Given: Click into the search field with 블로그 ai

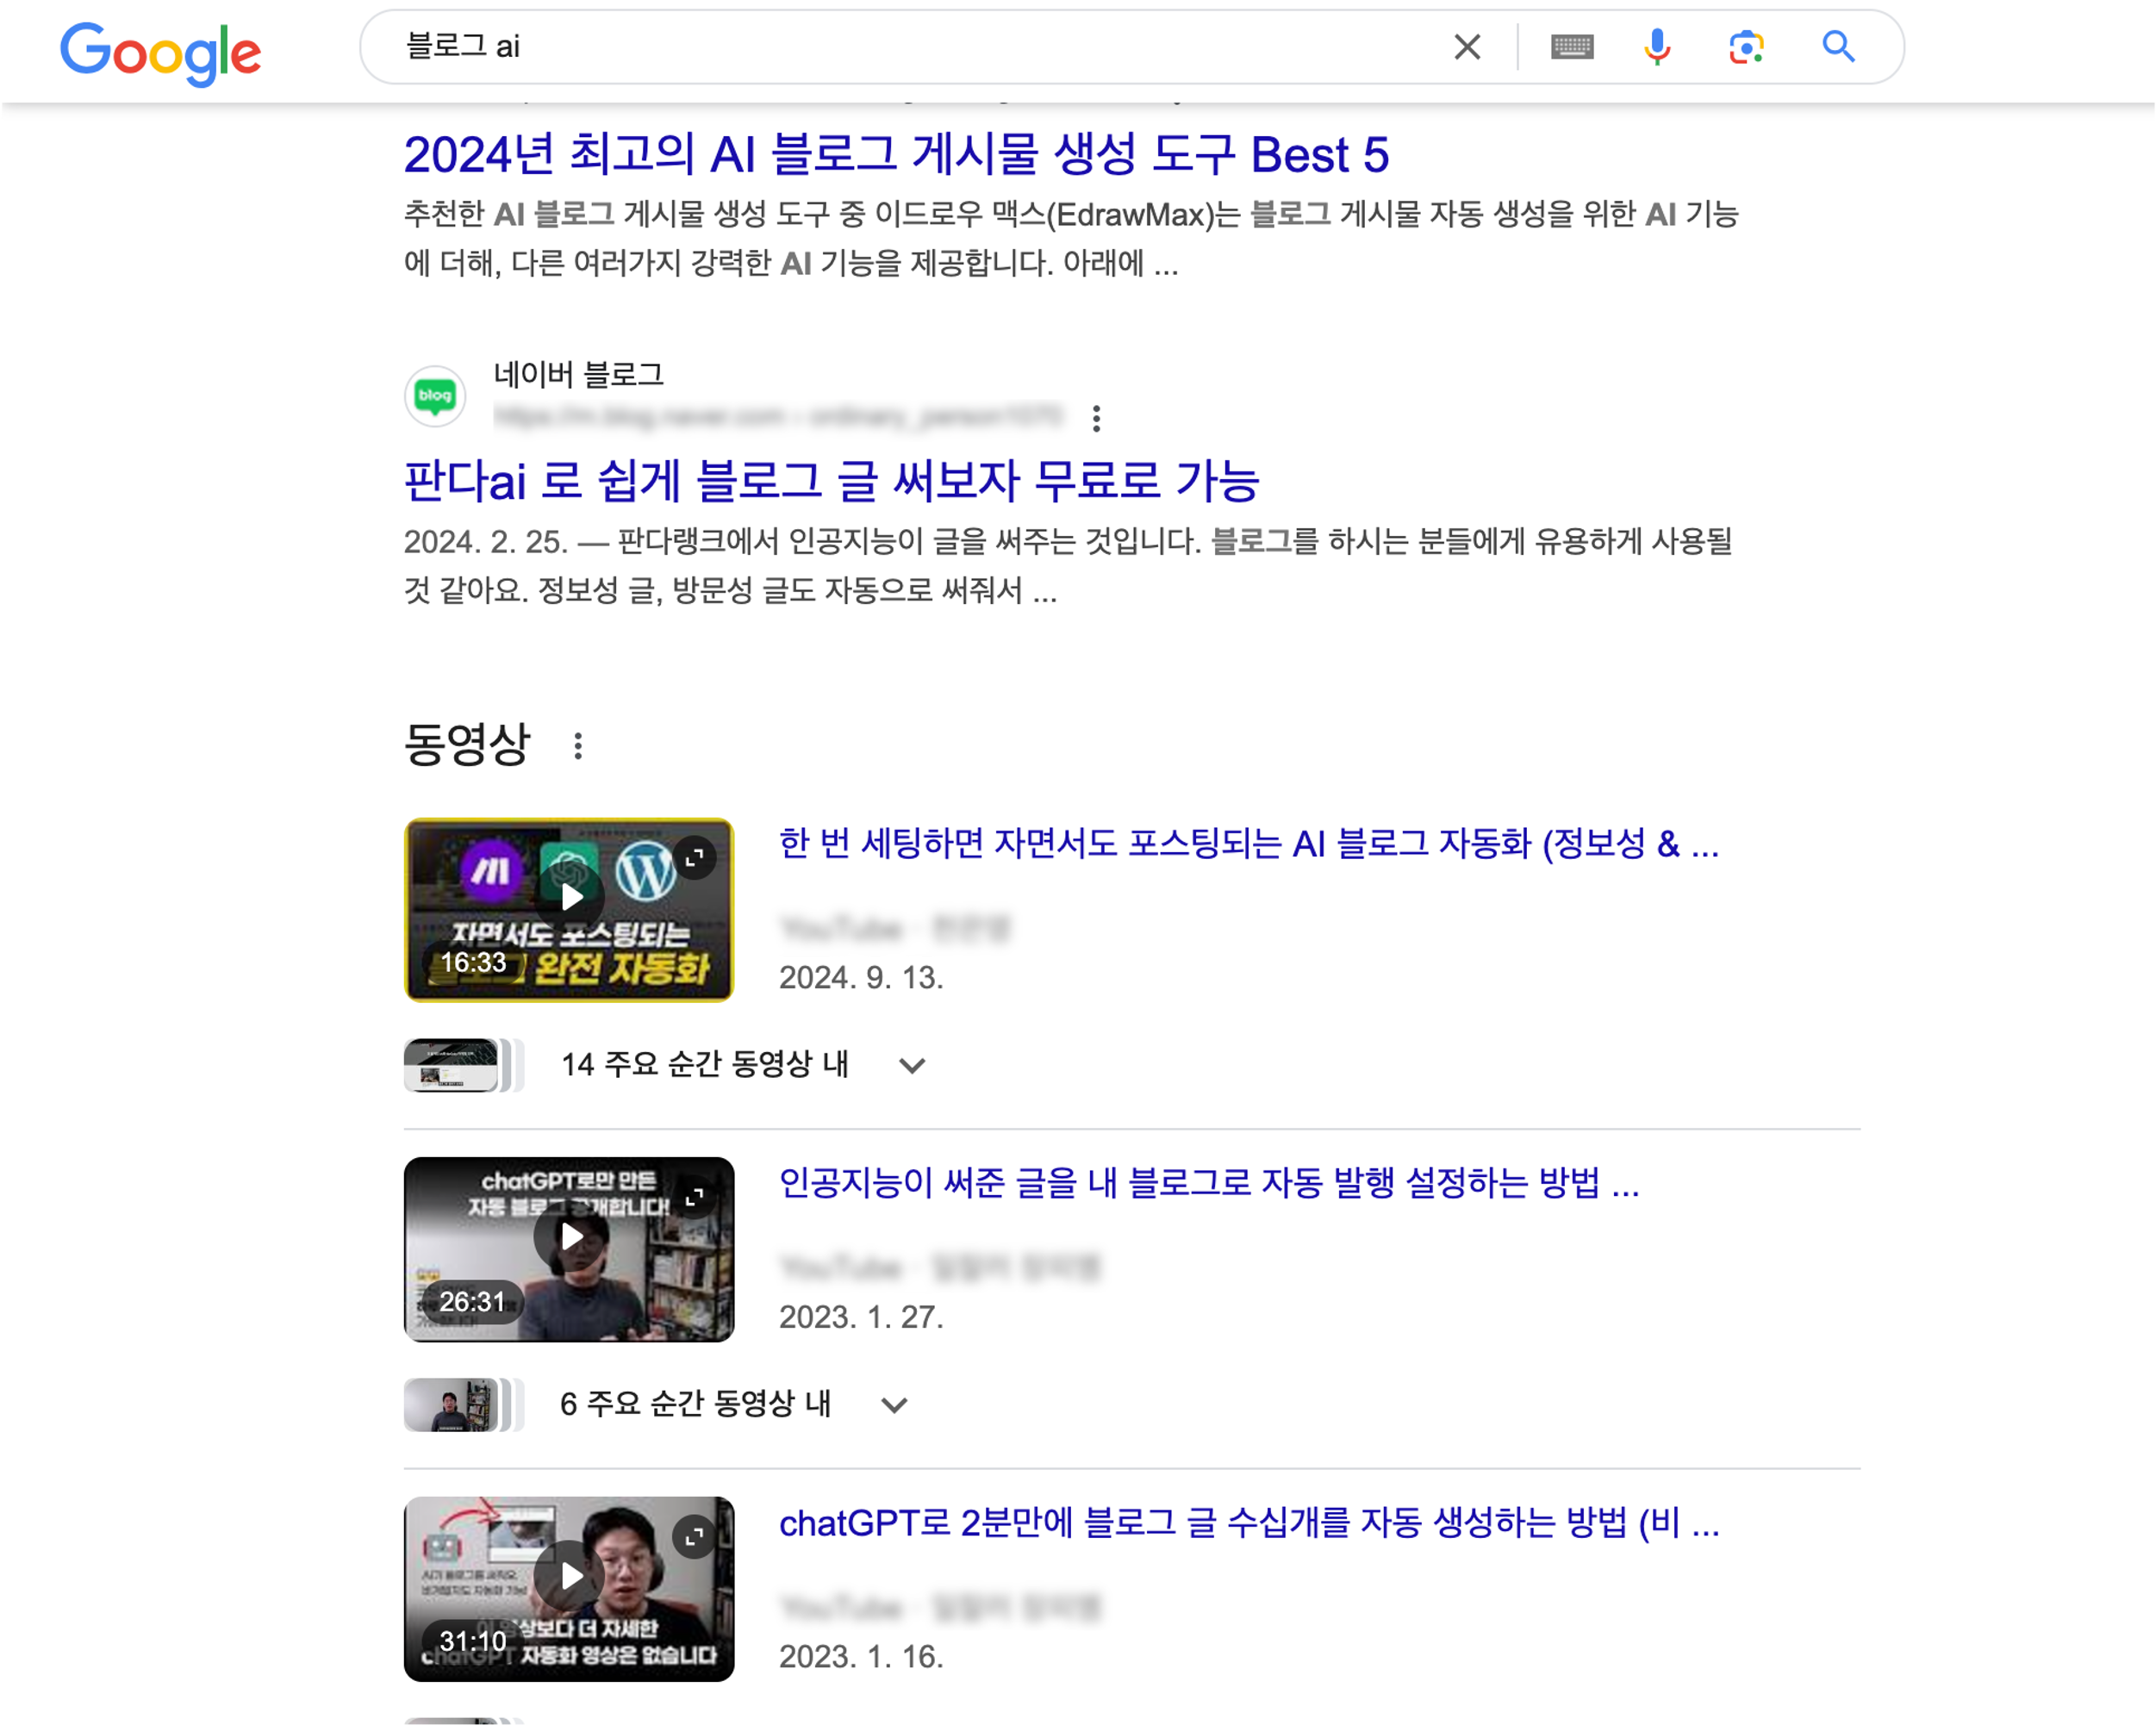Looking at the screenshot, I should tap(920, 47).
